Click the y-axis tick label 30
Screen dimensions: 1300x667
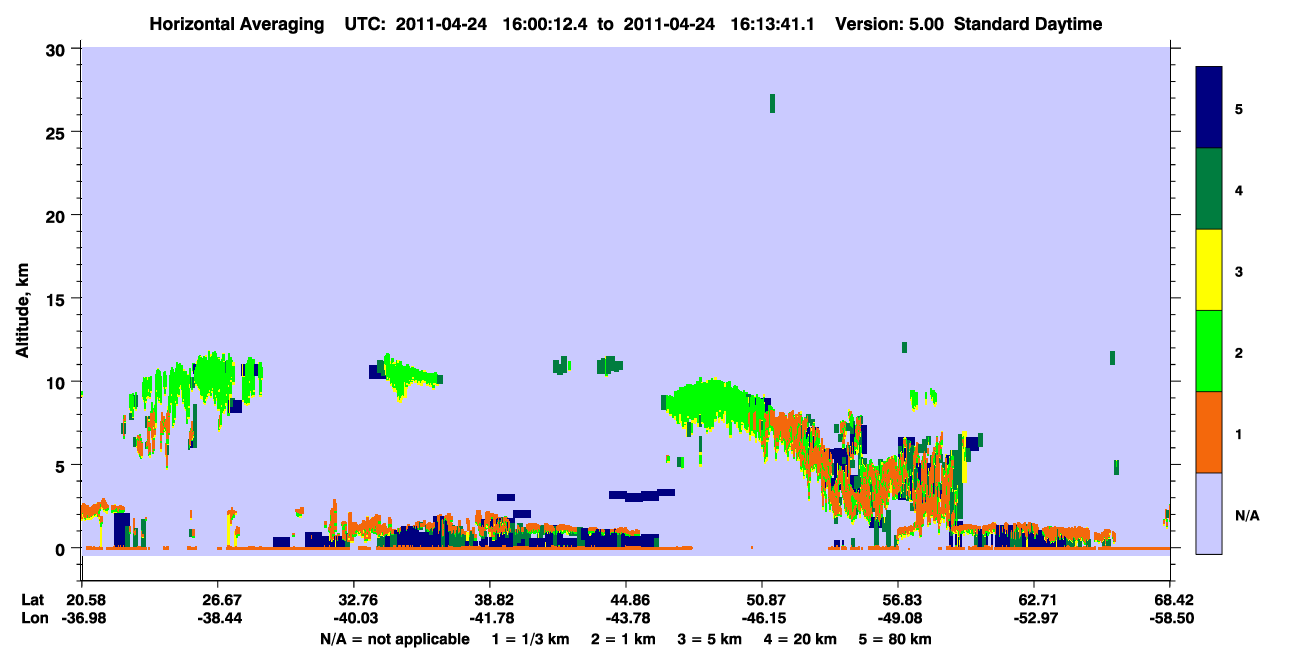[58, 49]
